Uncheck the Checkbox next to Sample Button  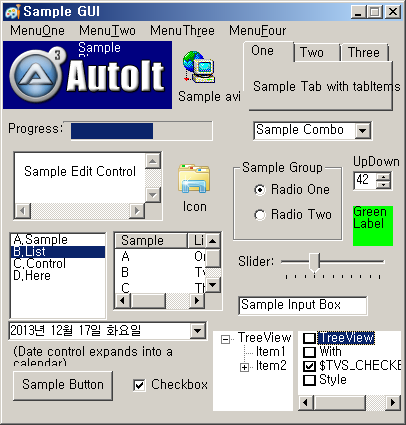click(139, 385)
